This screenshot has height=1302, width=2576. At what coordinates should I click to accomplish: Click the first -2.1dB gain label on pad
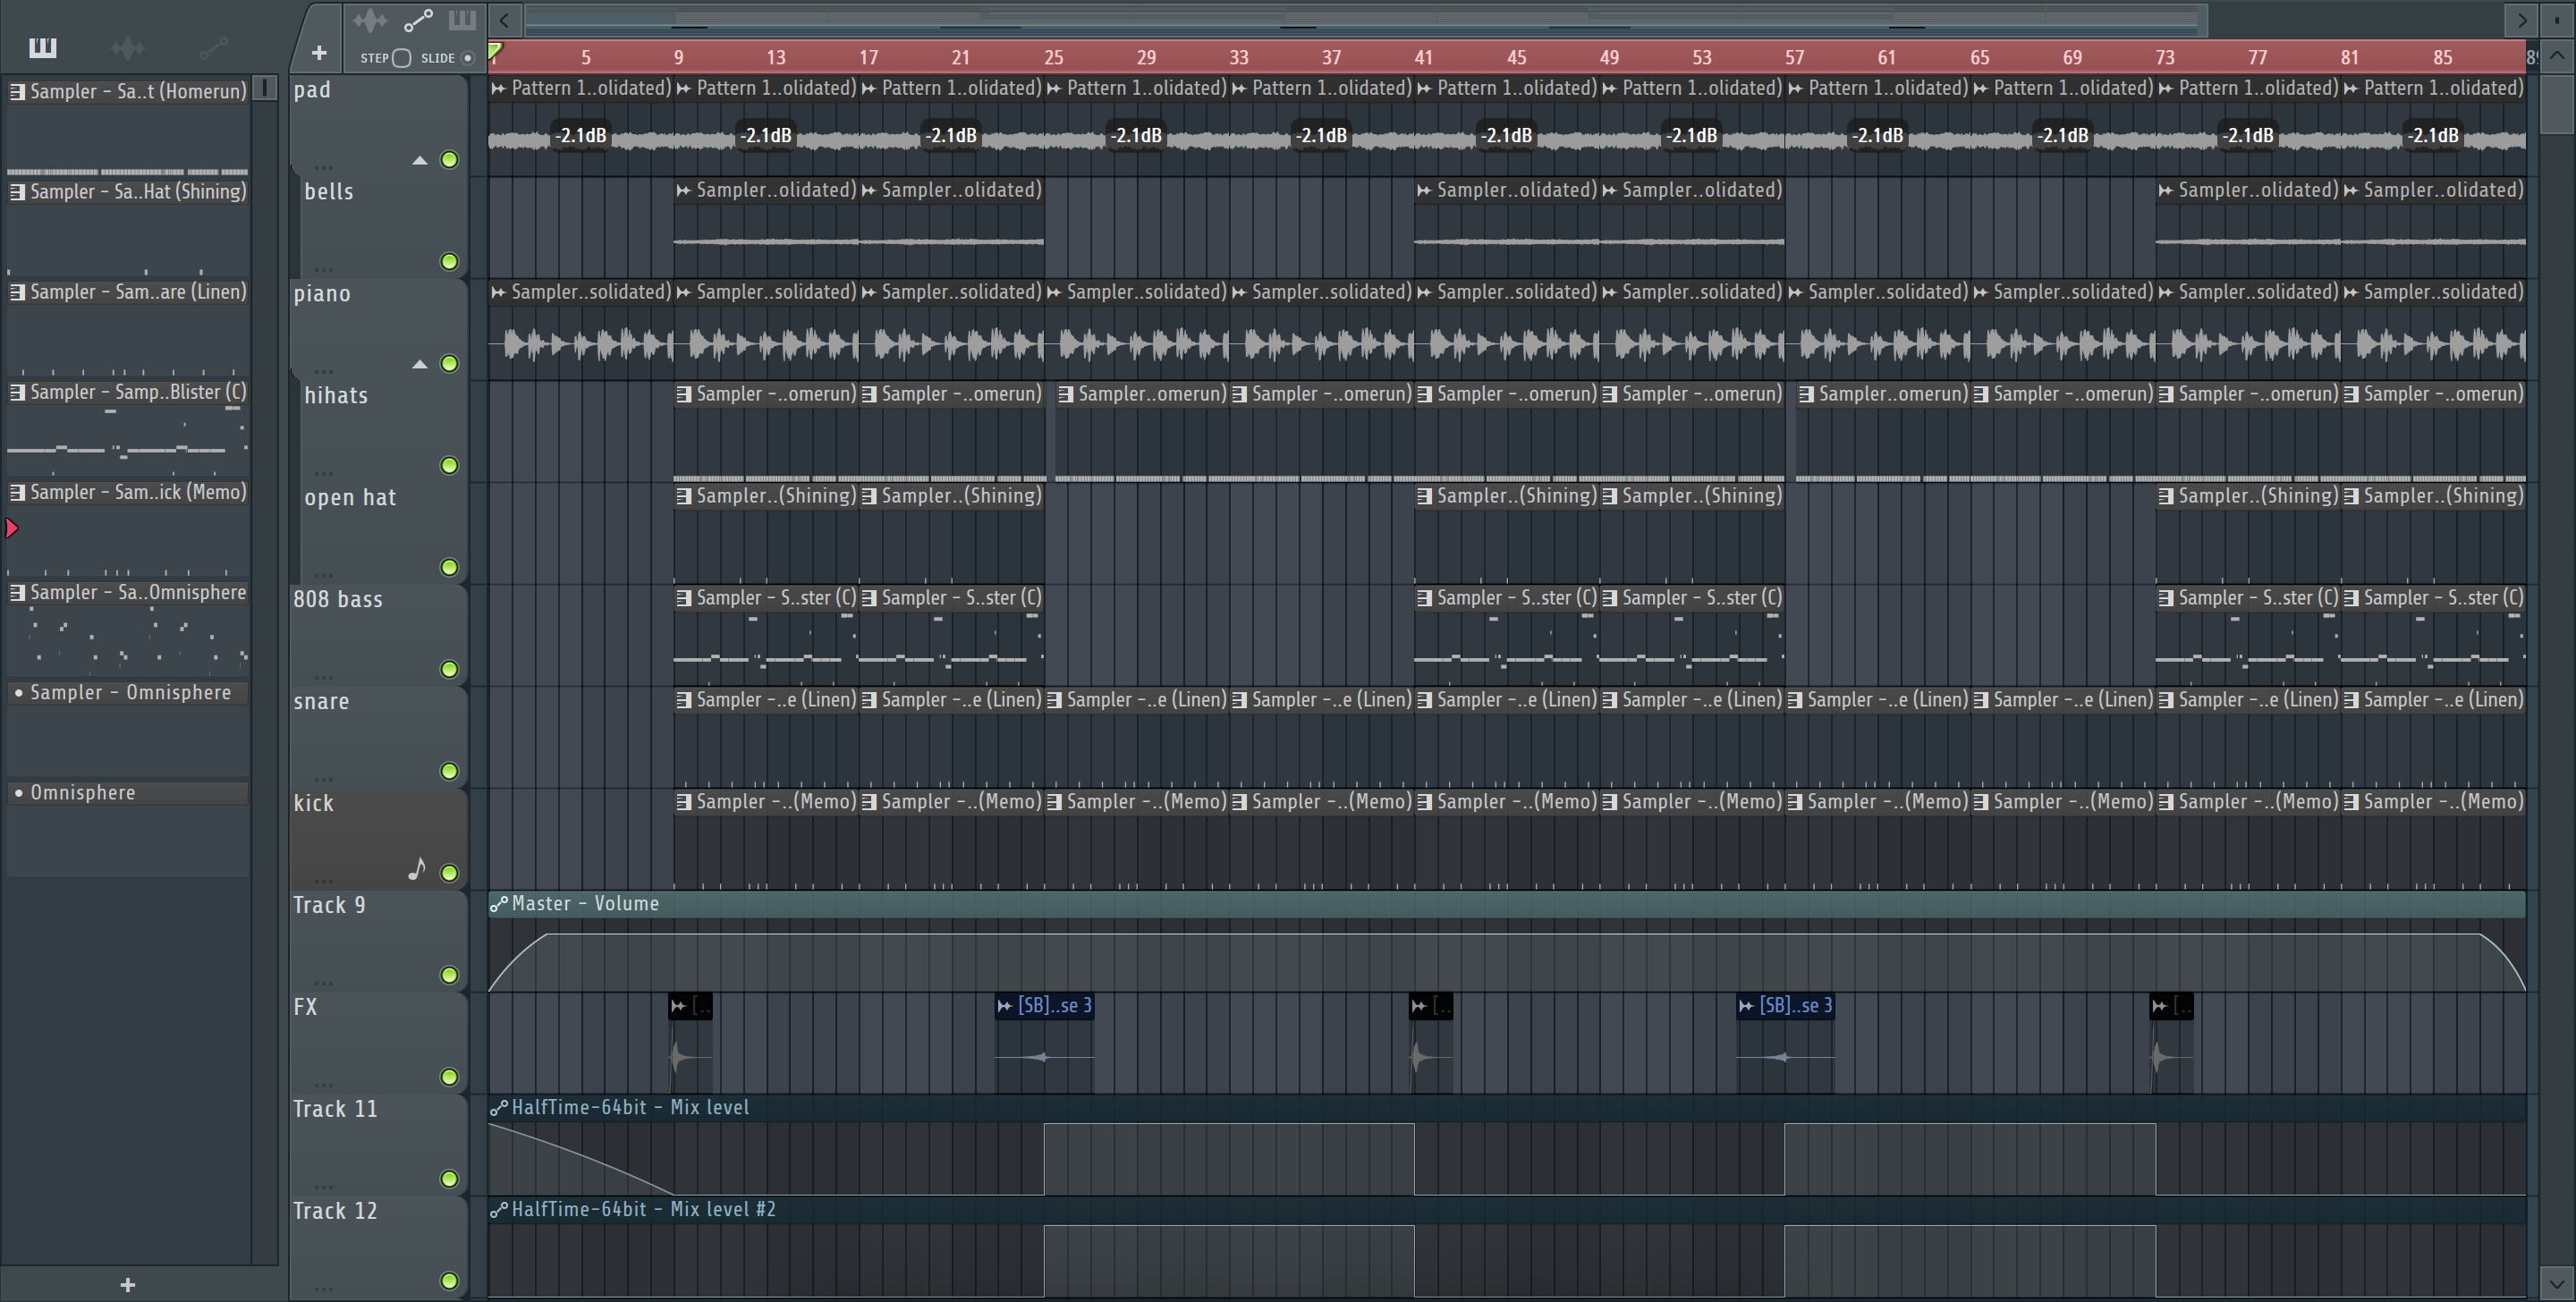(581, 135)
